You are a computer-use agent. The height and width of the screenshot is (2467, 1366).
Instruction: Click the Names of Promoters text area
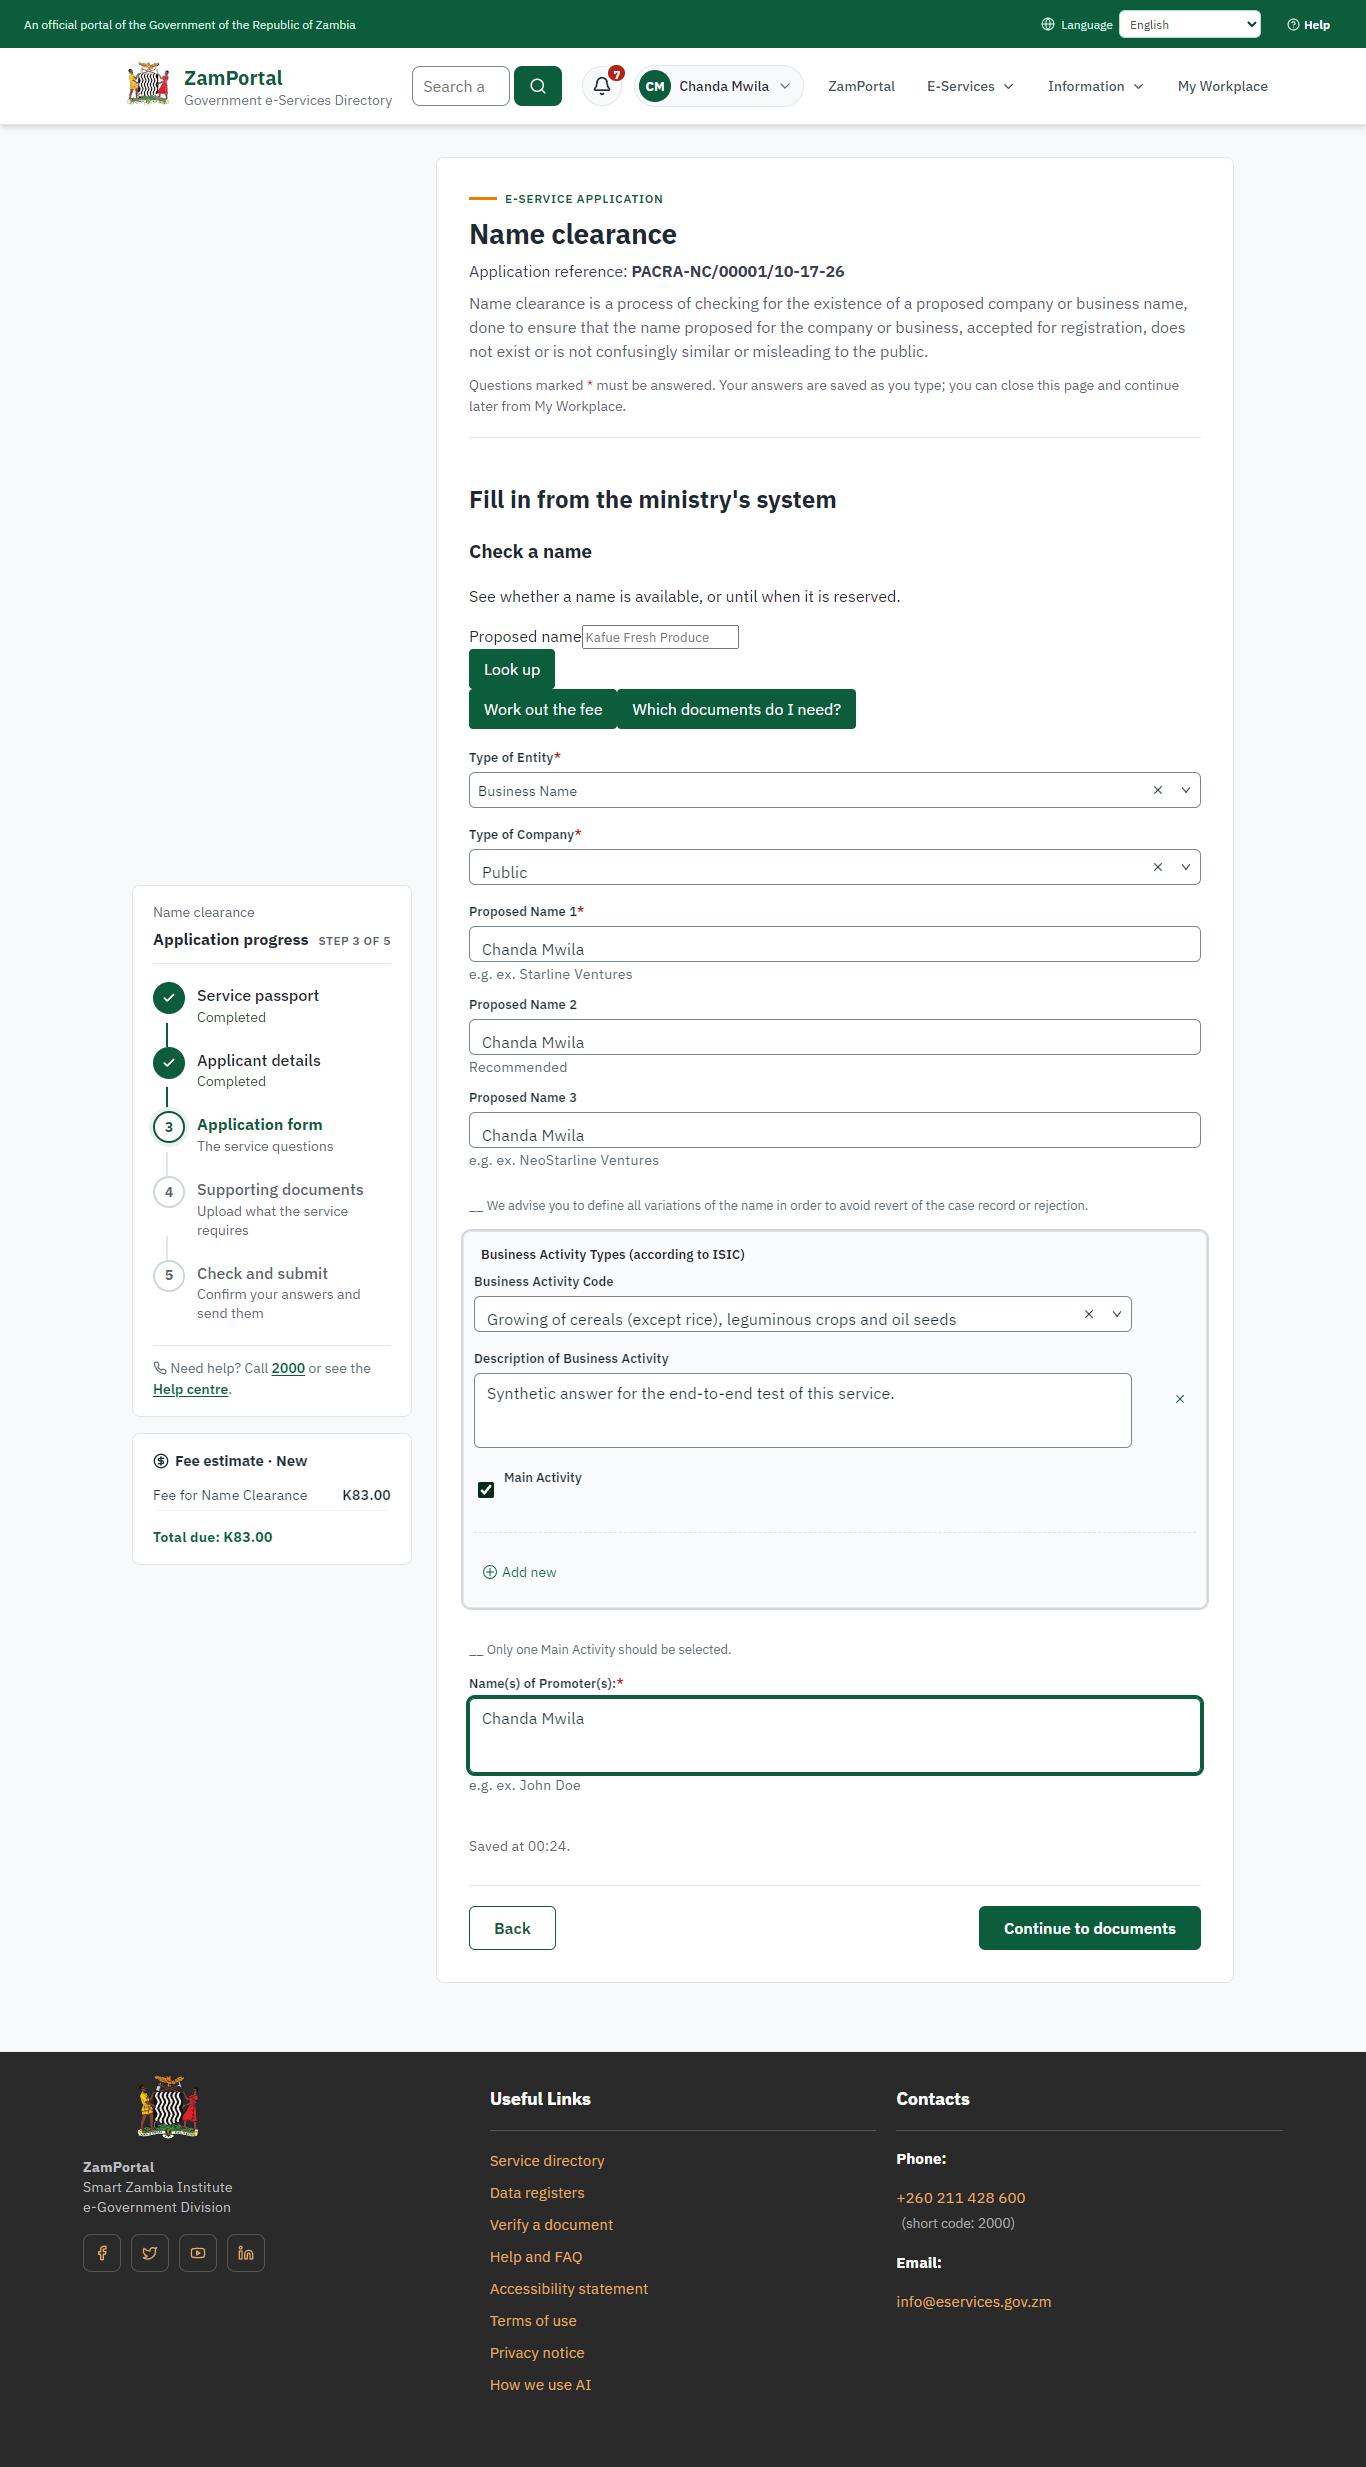[835, 1735]
